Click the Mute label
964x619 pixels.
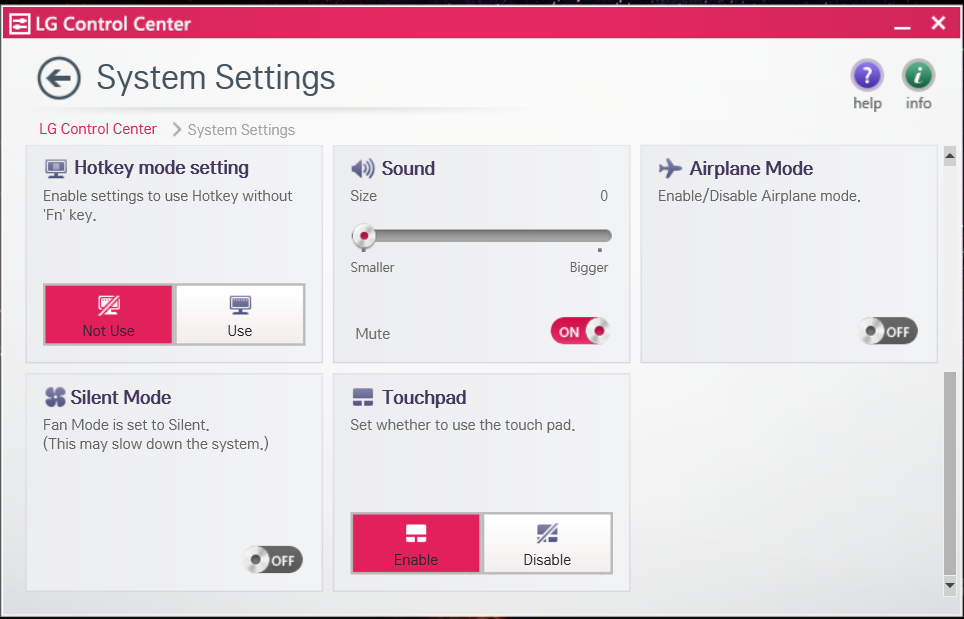(x=373, y=334)
